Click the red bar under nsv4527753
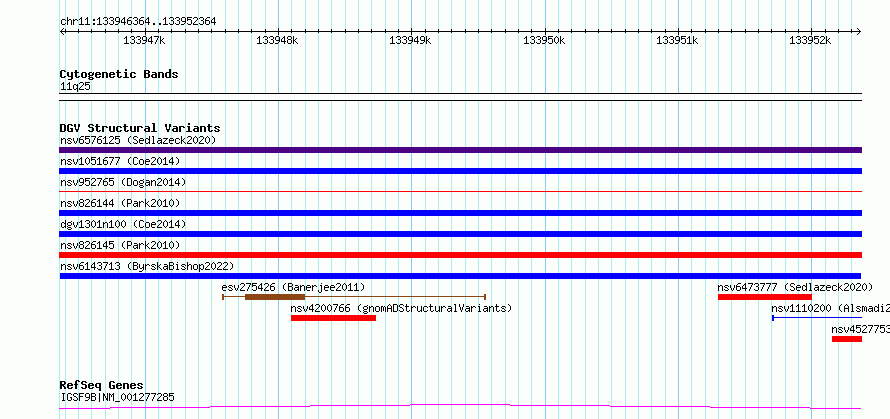The image size is (890, 419). pyautogui.click(x=847, y=339)
